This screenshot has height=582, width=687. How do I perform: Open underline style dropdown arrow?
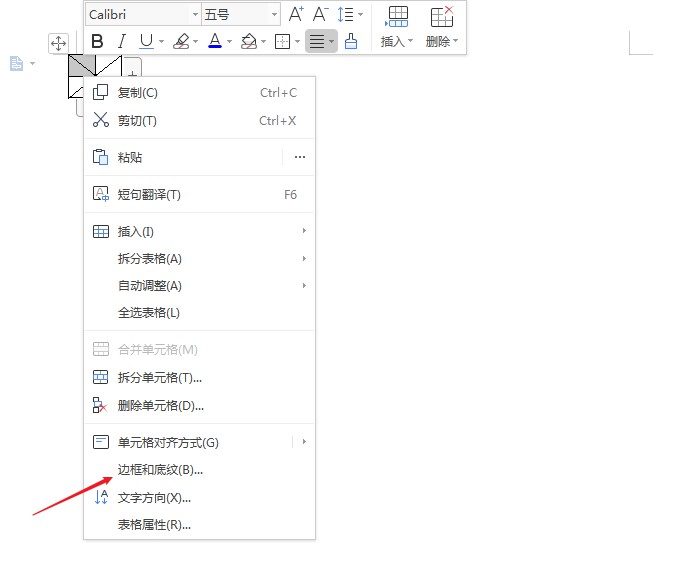point(161,42)
